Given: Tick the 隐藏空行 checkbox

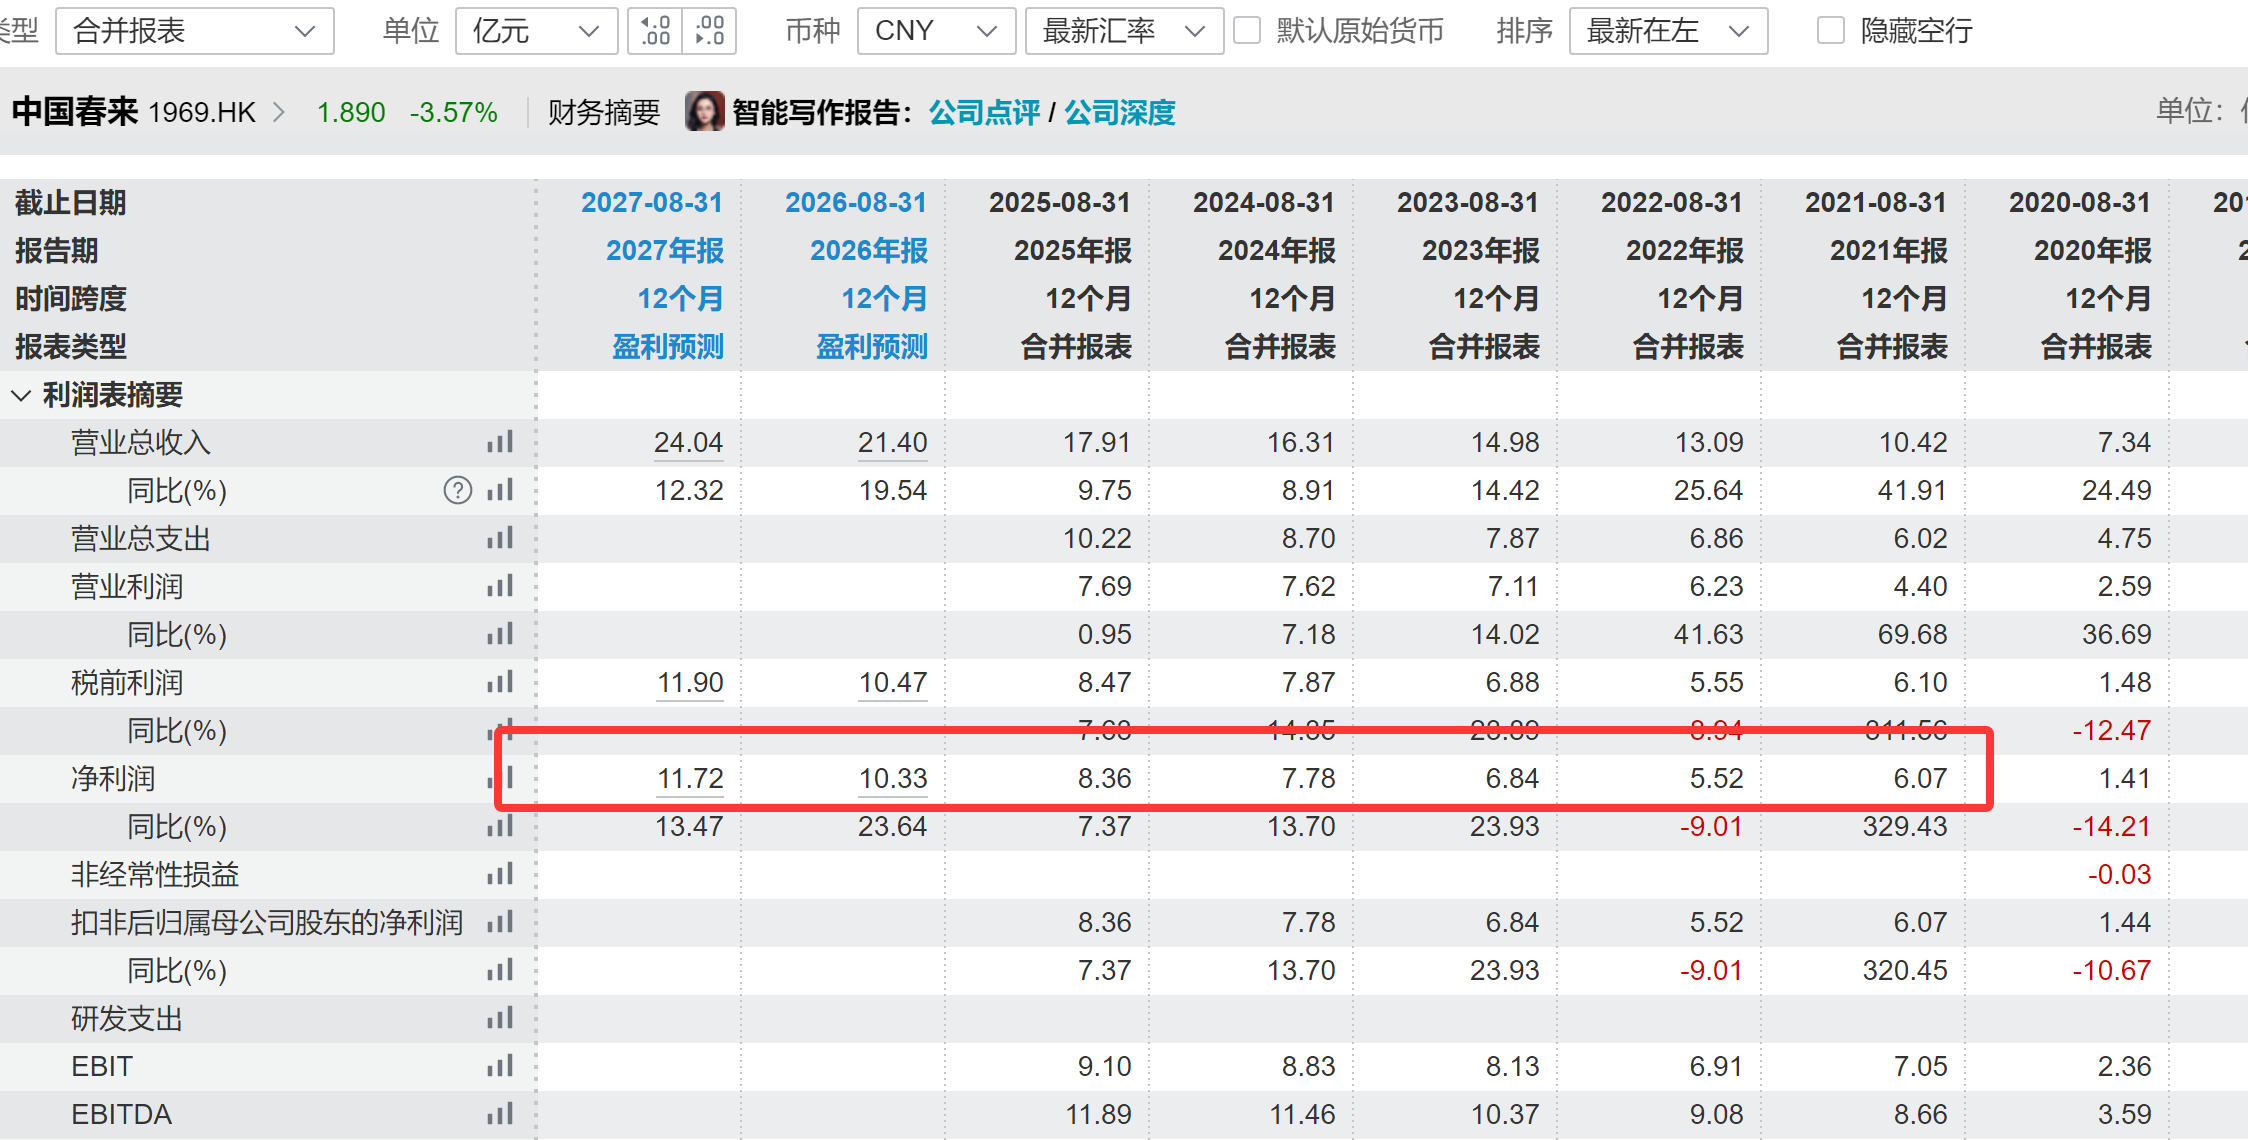Looking at the screenshot, I should point(1830,31).
